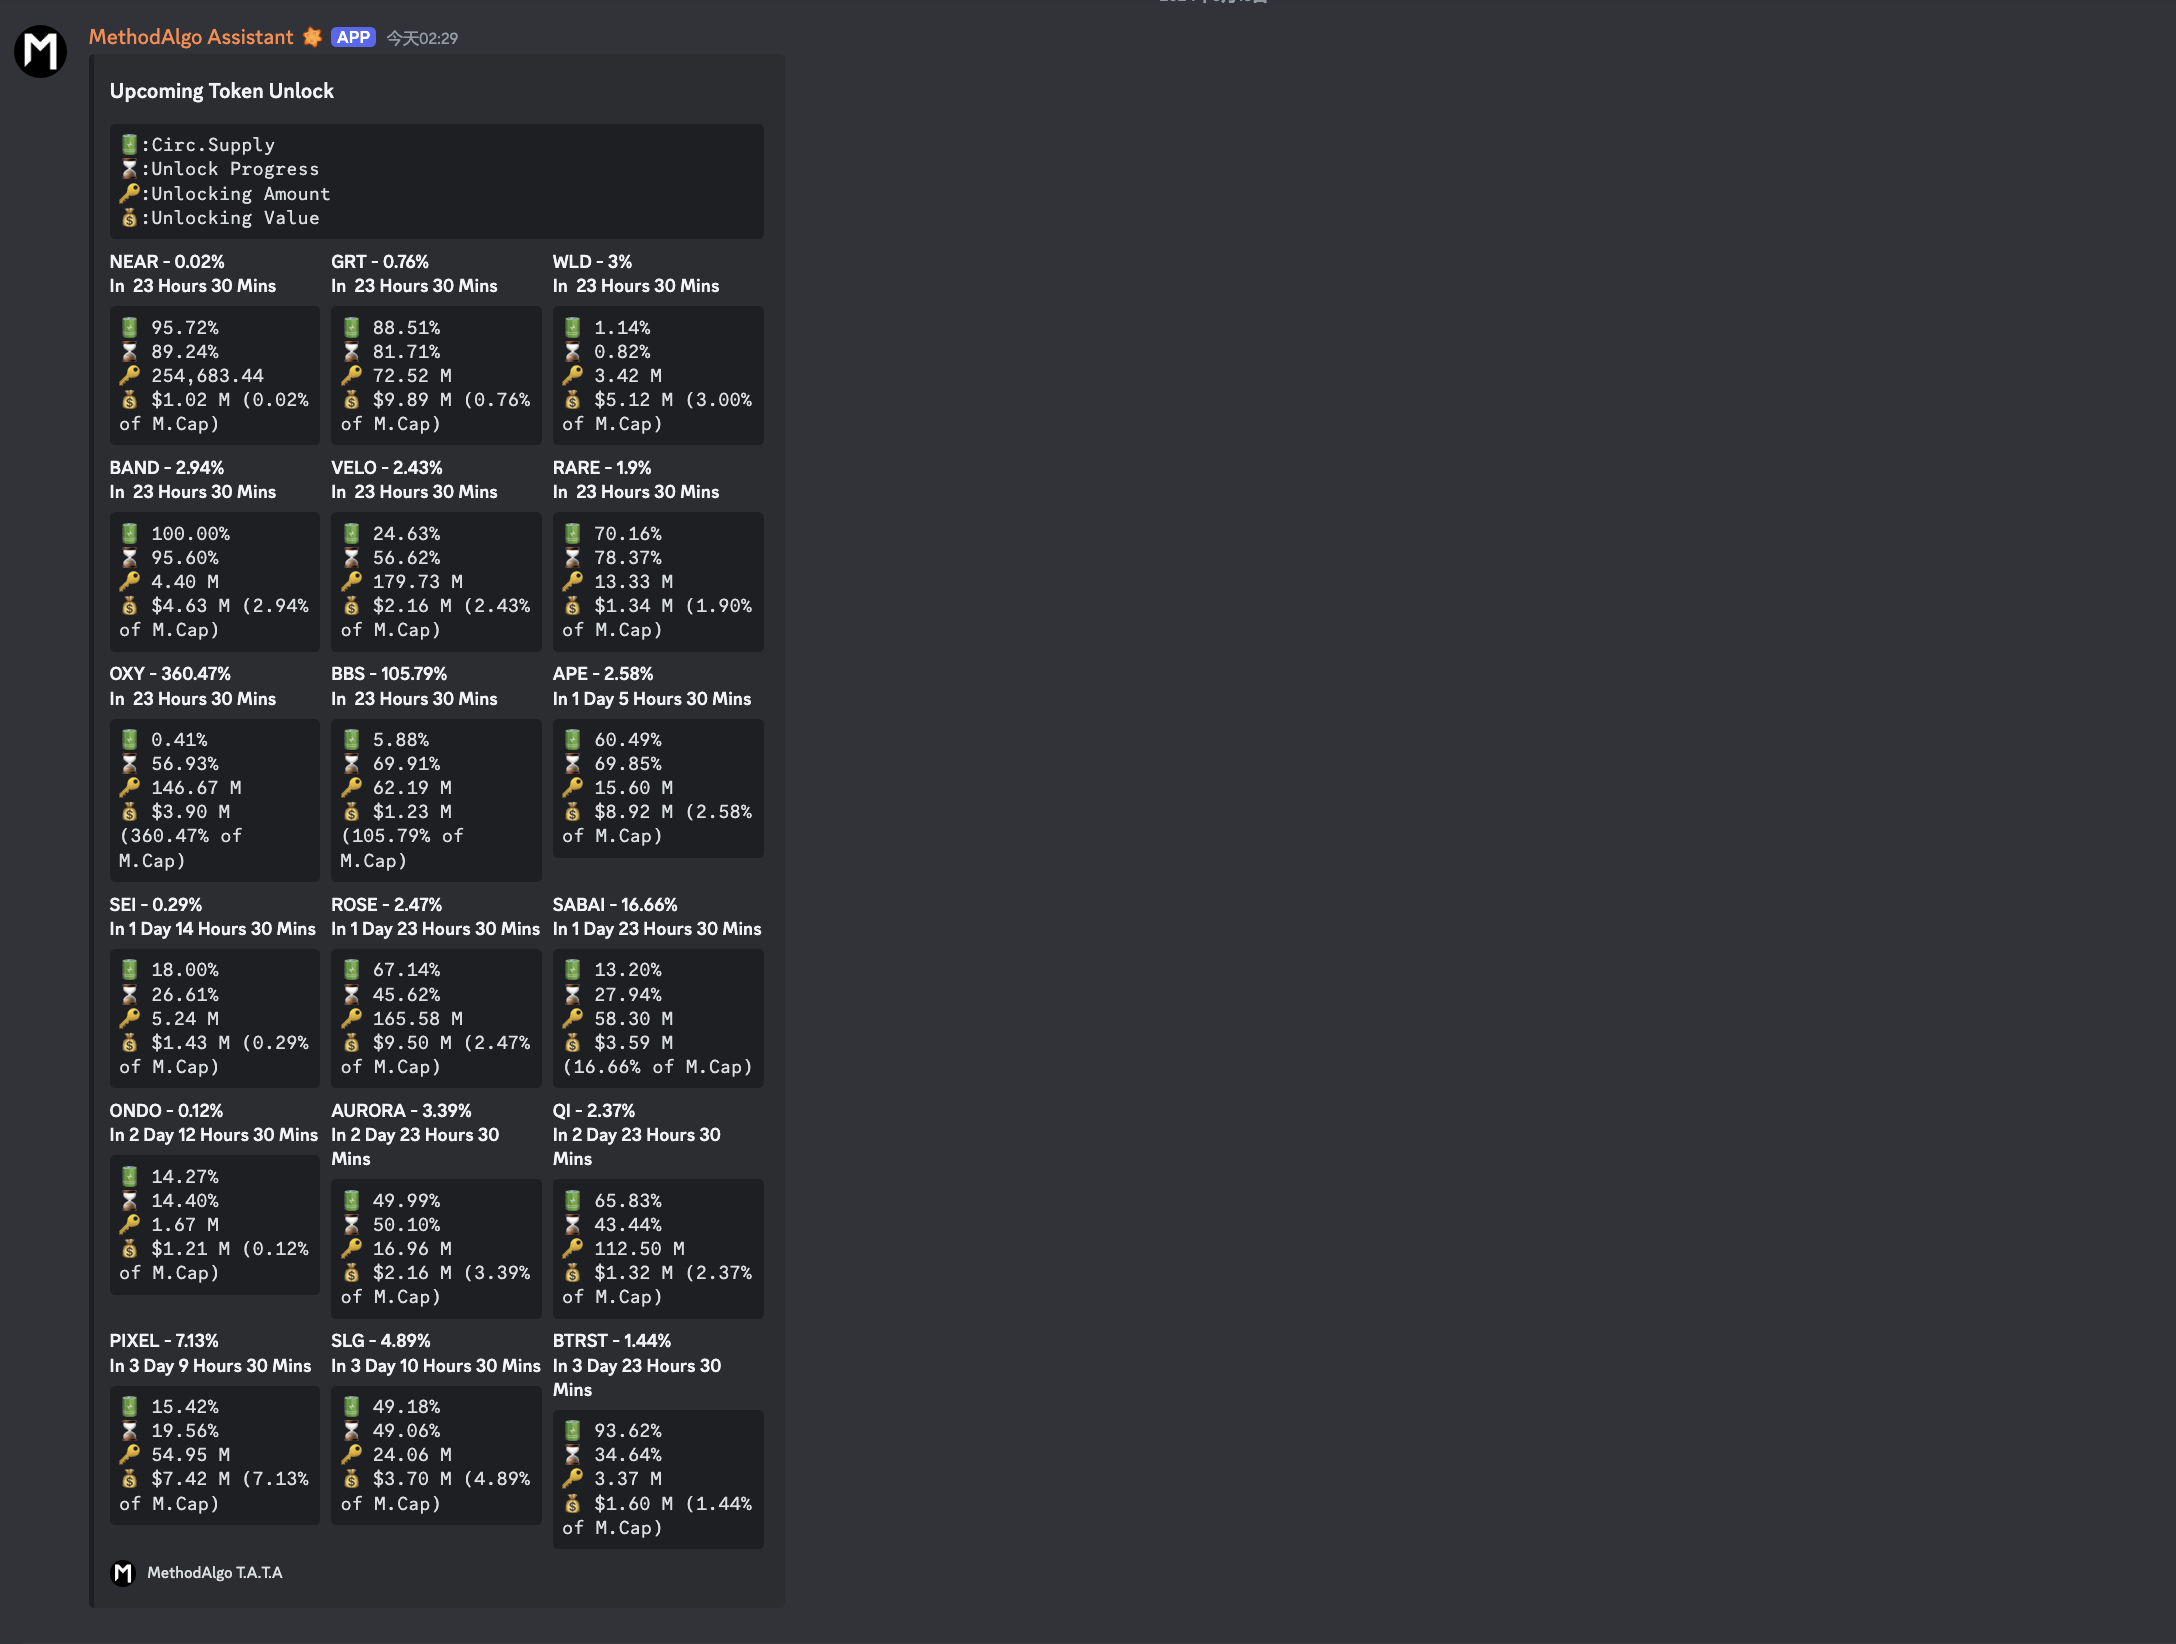
Task: Open the MethodAlgo Assistant username profile
Action: click(x=190, y=37)
